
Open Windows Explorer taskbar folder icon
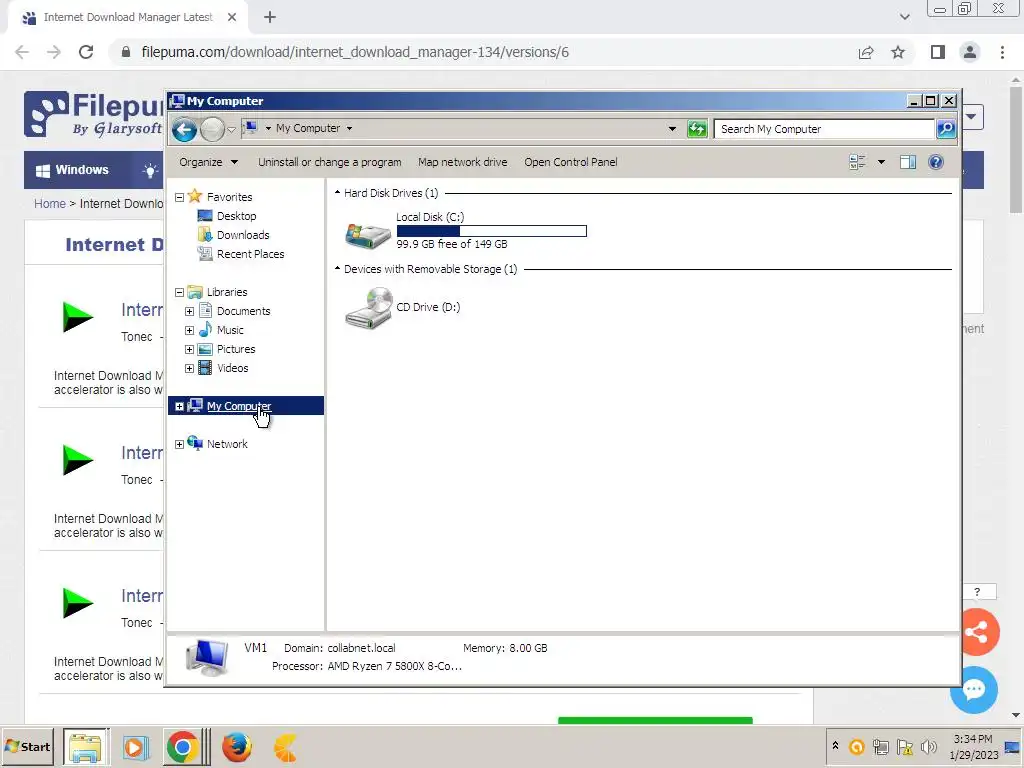86,747
